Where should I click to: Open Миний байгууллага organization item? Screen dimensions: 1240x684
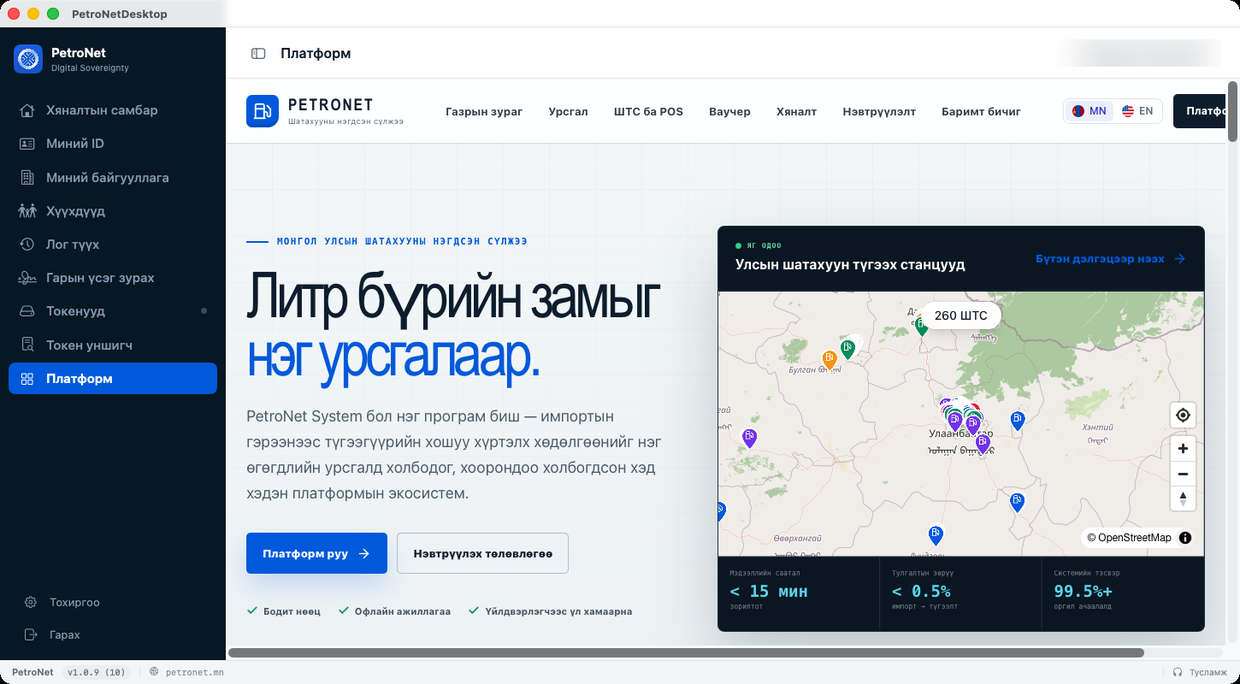(x=113, y=178)
